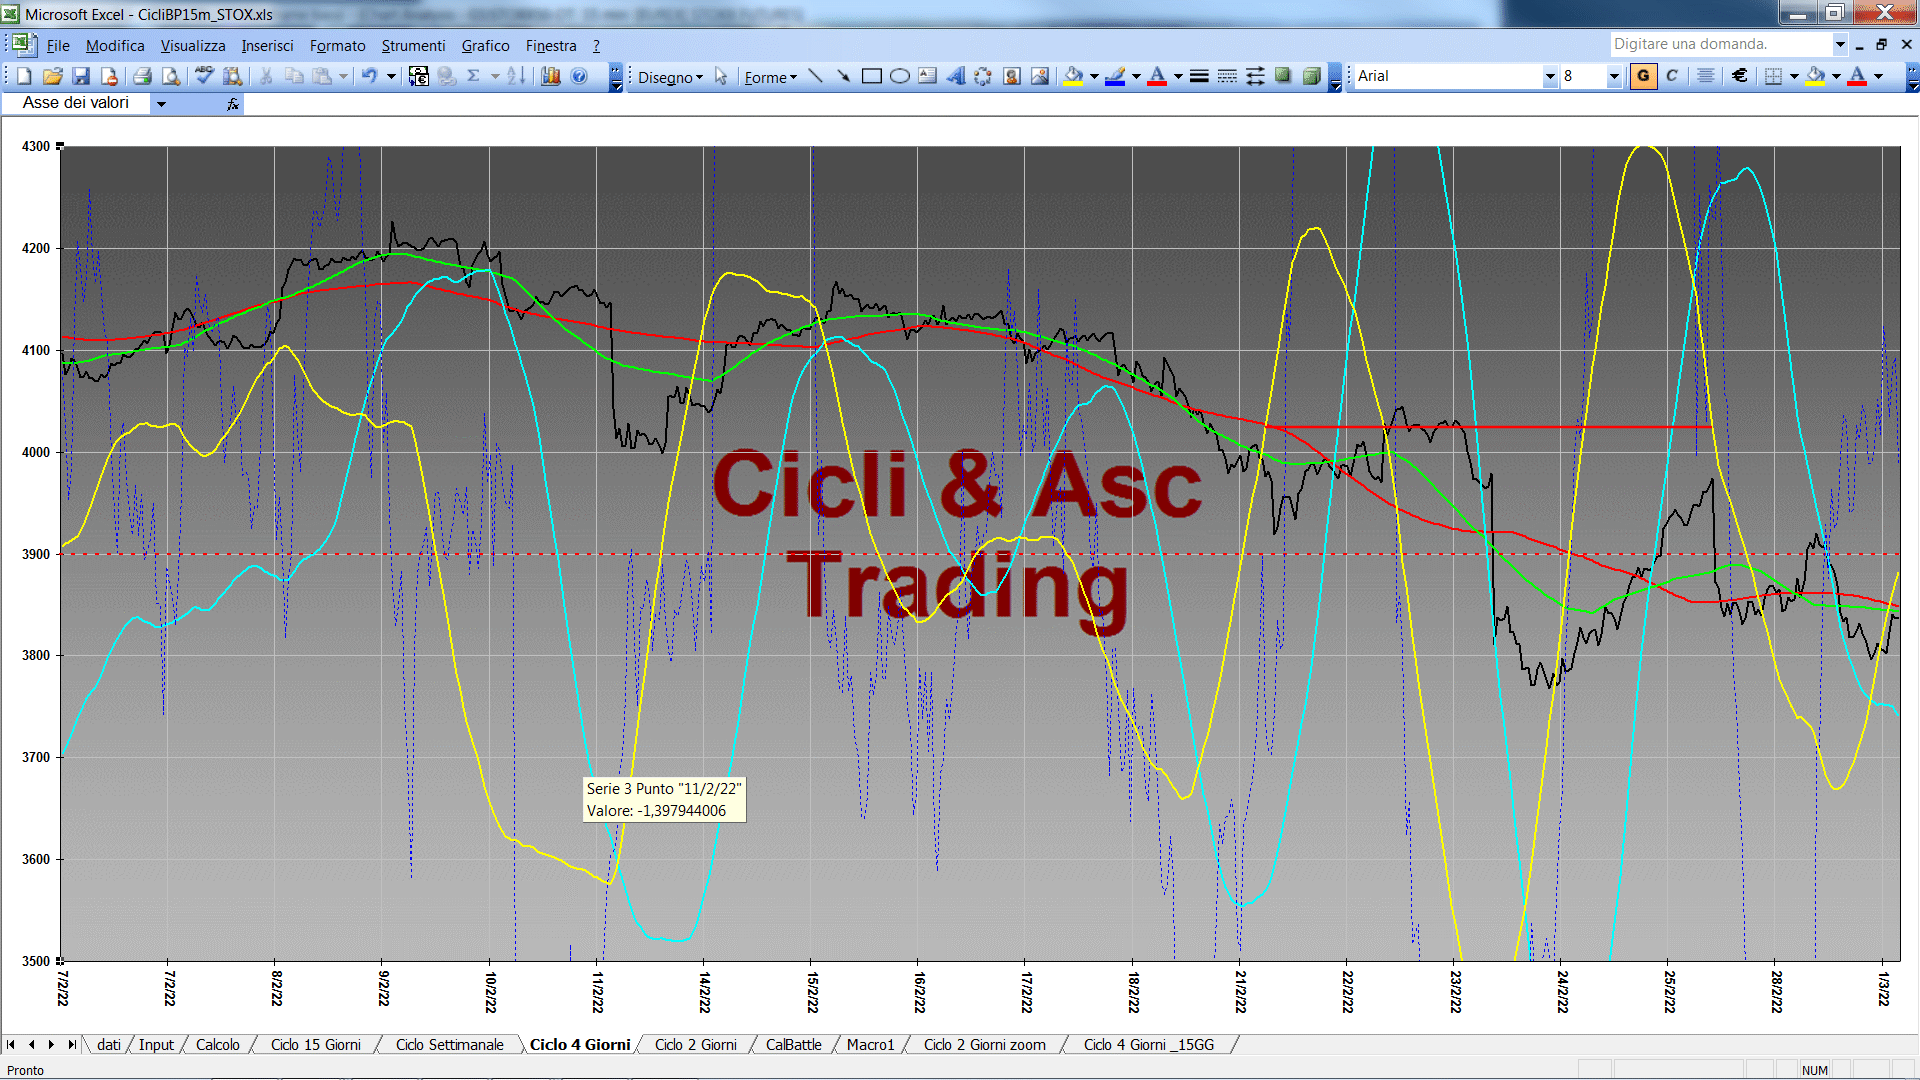Expand the Fill Color dropdown arrow in Drawing toolbar
This screenshot has height=1080, width=1920.
pos(1094,76)
